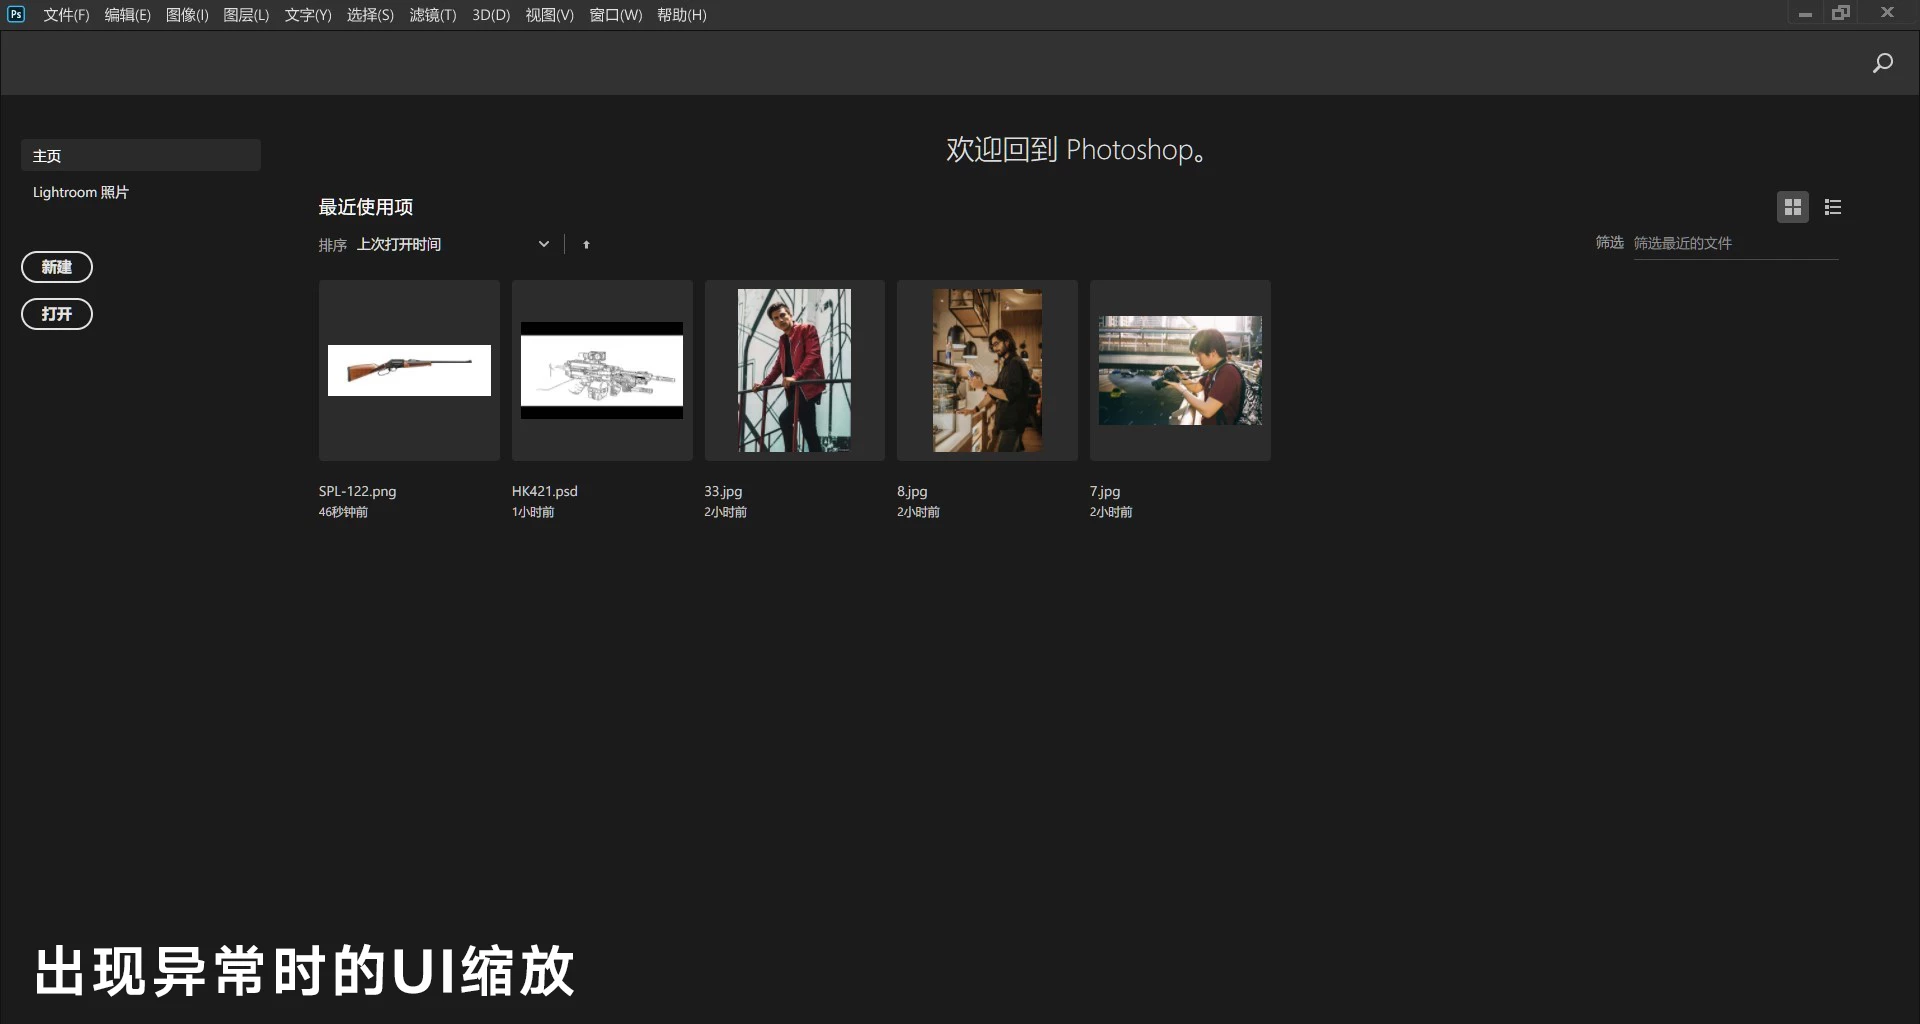Open the 图像(I) menu
1920x1024 pixels.
pos(187,15)
